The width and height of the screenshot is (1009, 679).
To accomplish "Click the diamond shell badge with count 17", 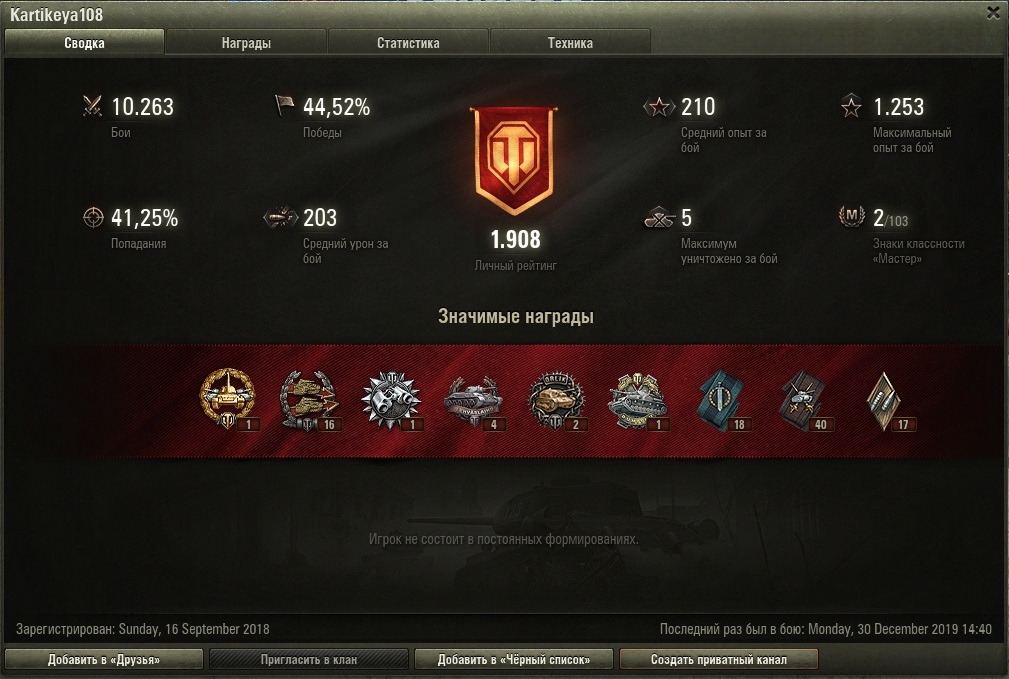I will coord(885,400).
